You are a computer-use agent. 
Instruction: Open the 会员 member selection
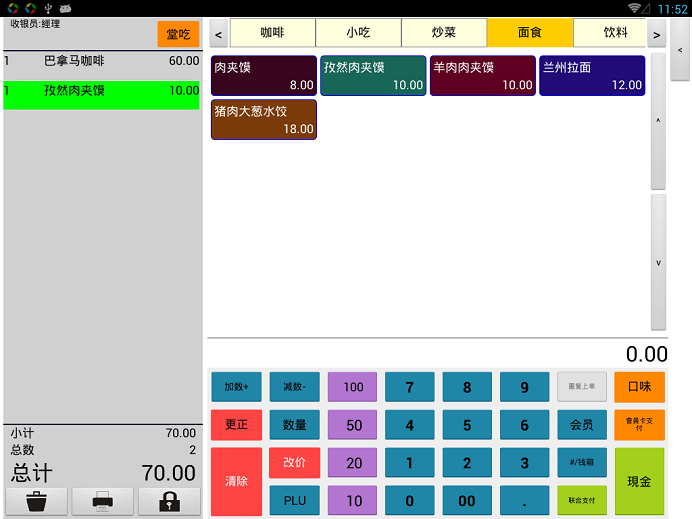(582, 425)
